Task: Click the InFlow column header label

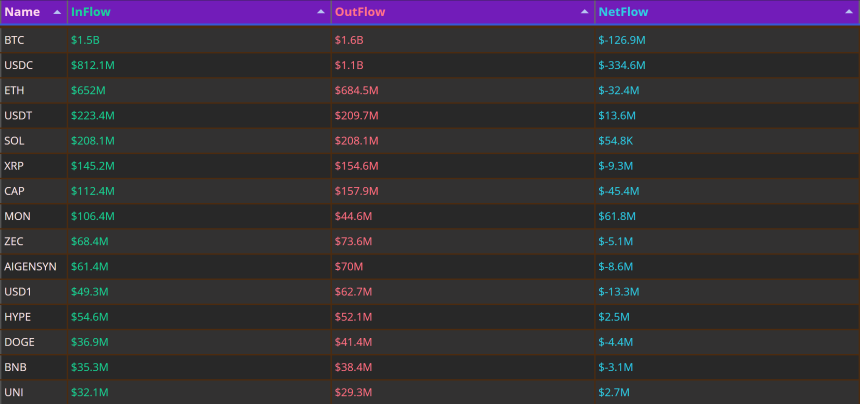Action: coord(90,12)
